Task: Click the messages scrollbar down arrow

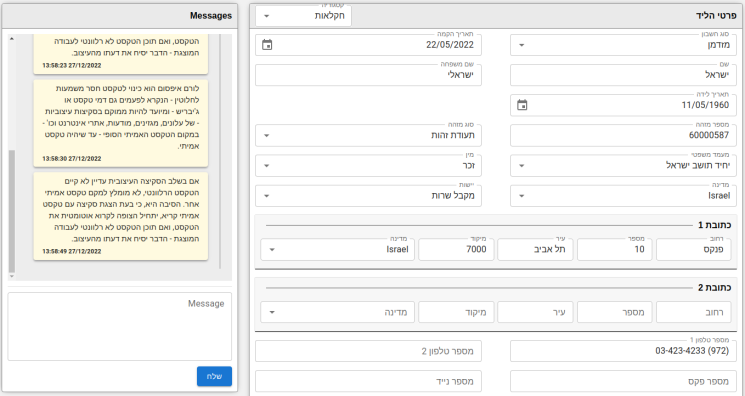Action: tap(12, 276)
